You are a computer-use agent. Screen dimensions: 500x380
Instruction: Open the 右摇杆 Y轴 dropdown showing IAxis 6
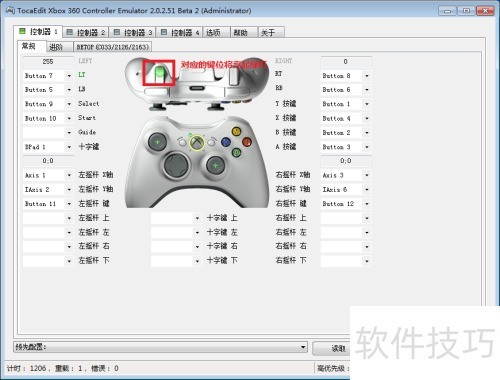pos(346,189)
